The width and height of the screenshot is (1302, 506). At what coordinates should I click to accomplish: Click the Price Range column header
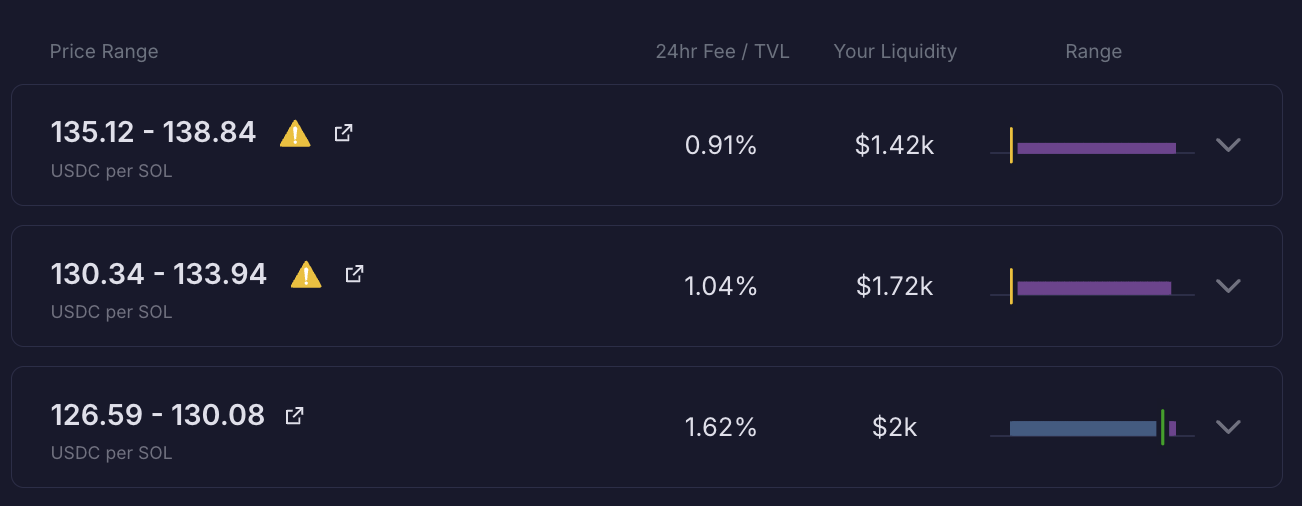click(x=104, y=52)
